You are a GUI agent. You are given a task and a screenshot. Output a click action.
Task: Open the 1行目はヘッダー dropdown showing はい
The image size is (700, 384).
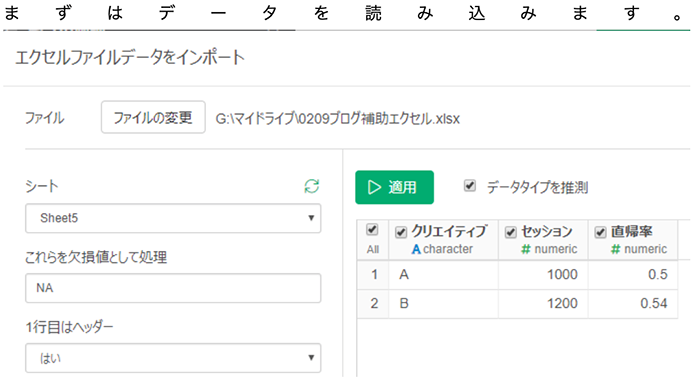pos(173,358)
